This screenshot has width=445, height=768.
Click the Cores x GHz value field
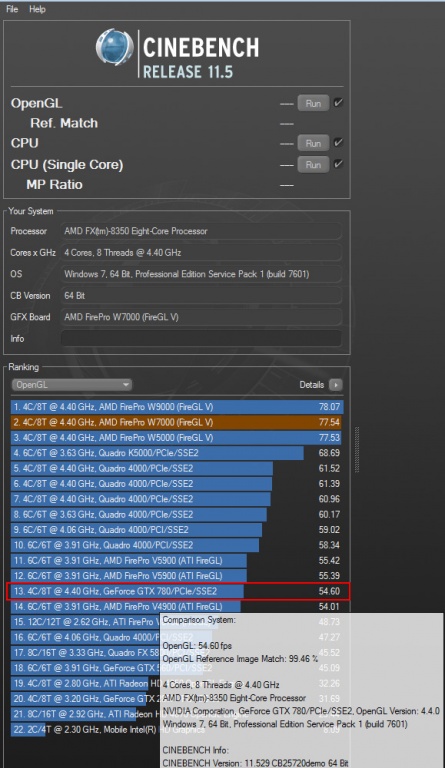point(201,252)
